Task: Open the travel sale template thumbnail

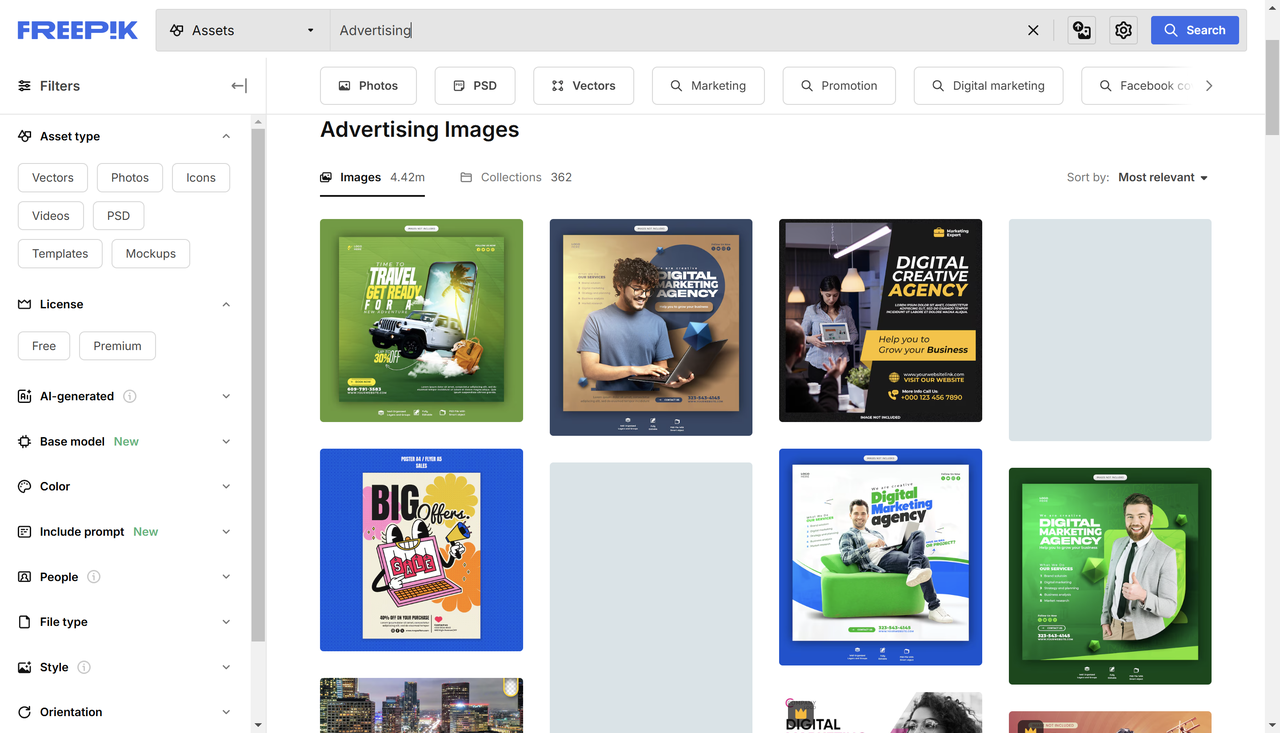Action: pyautogui.click(x=421, y=320)
